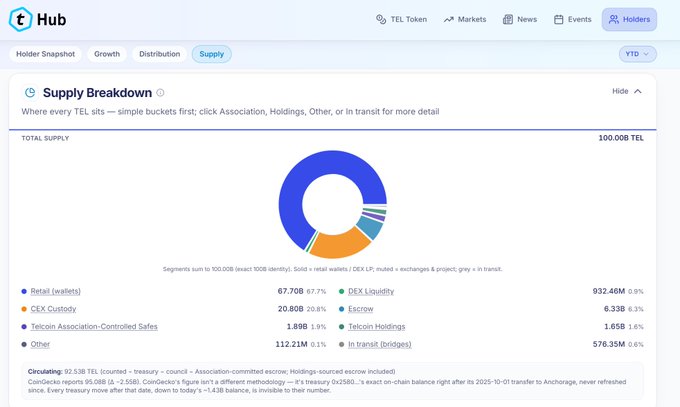The height and width of the screenshot is (407, 680).
Task: Click the 112.21M Other value
Action: click(x=291, y=344)
